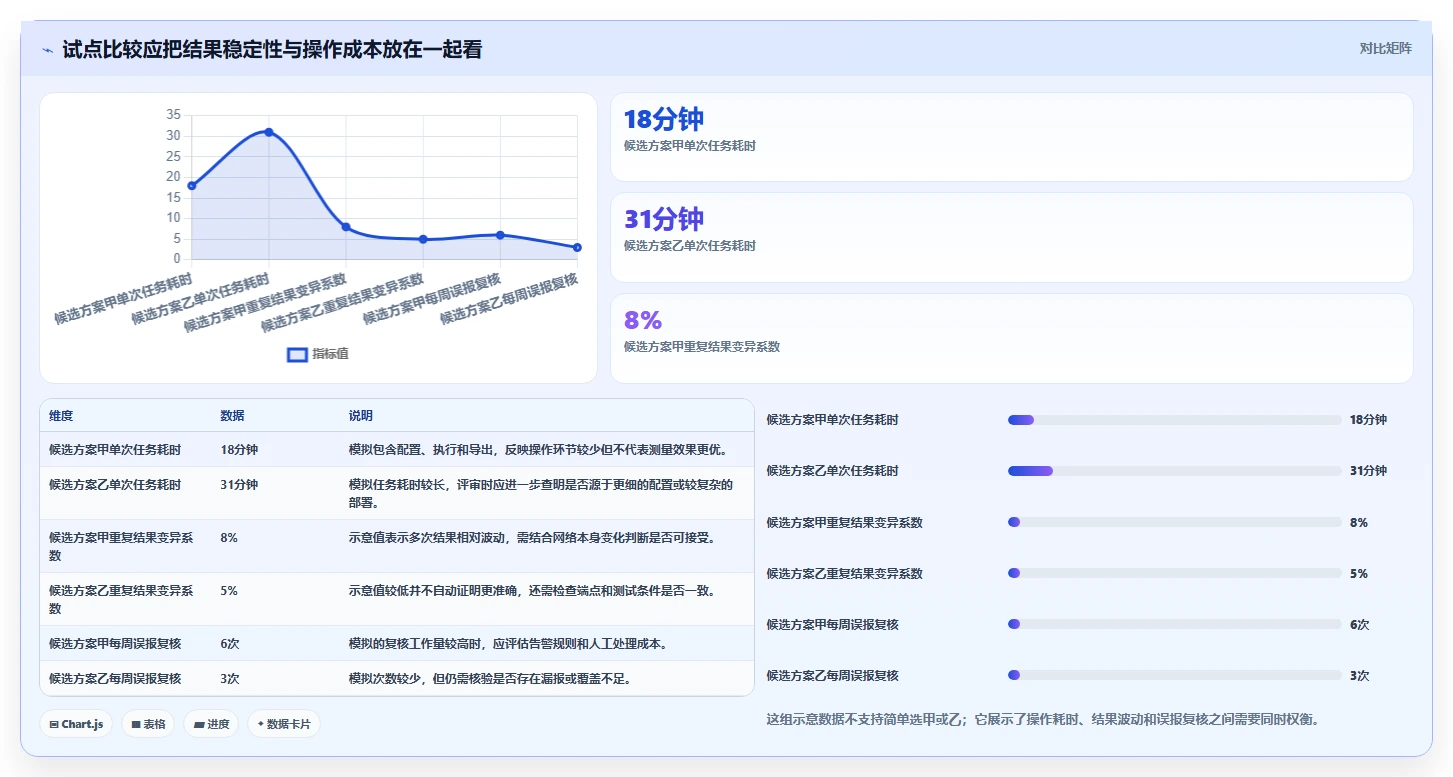Click table cell 候选方案甲重复结果变异系数
Image resolution: width=1453 pixels, height=777 pixels.
[x=124, y=546]
